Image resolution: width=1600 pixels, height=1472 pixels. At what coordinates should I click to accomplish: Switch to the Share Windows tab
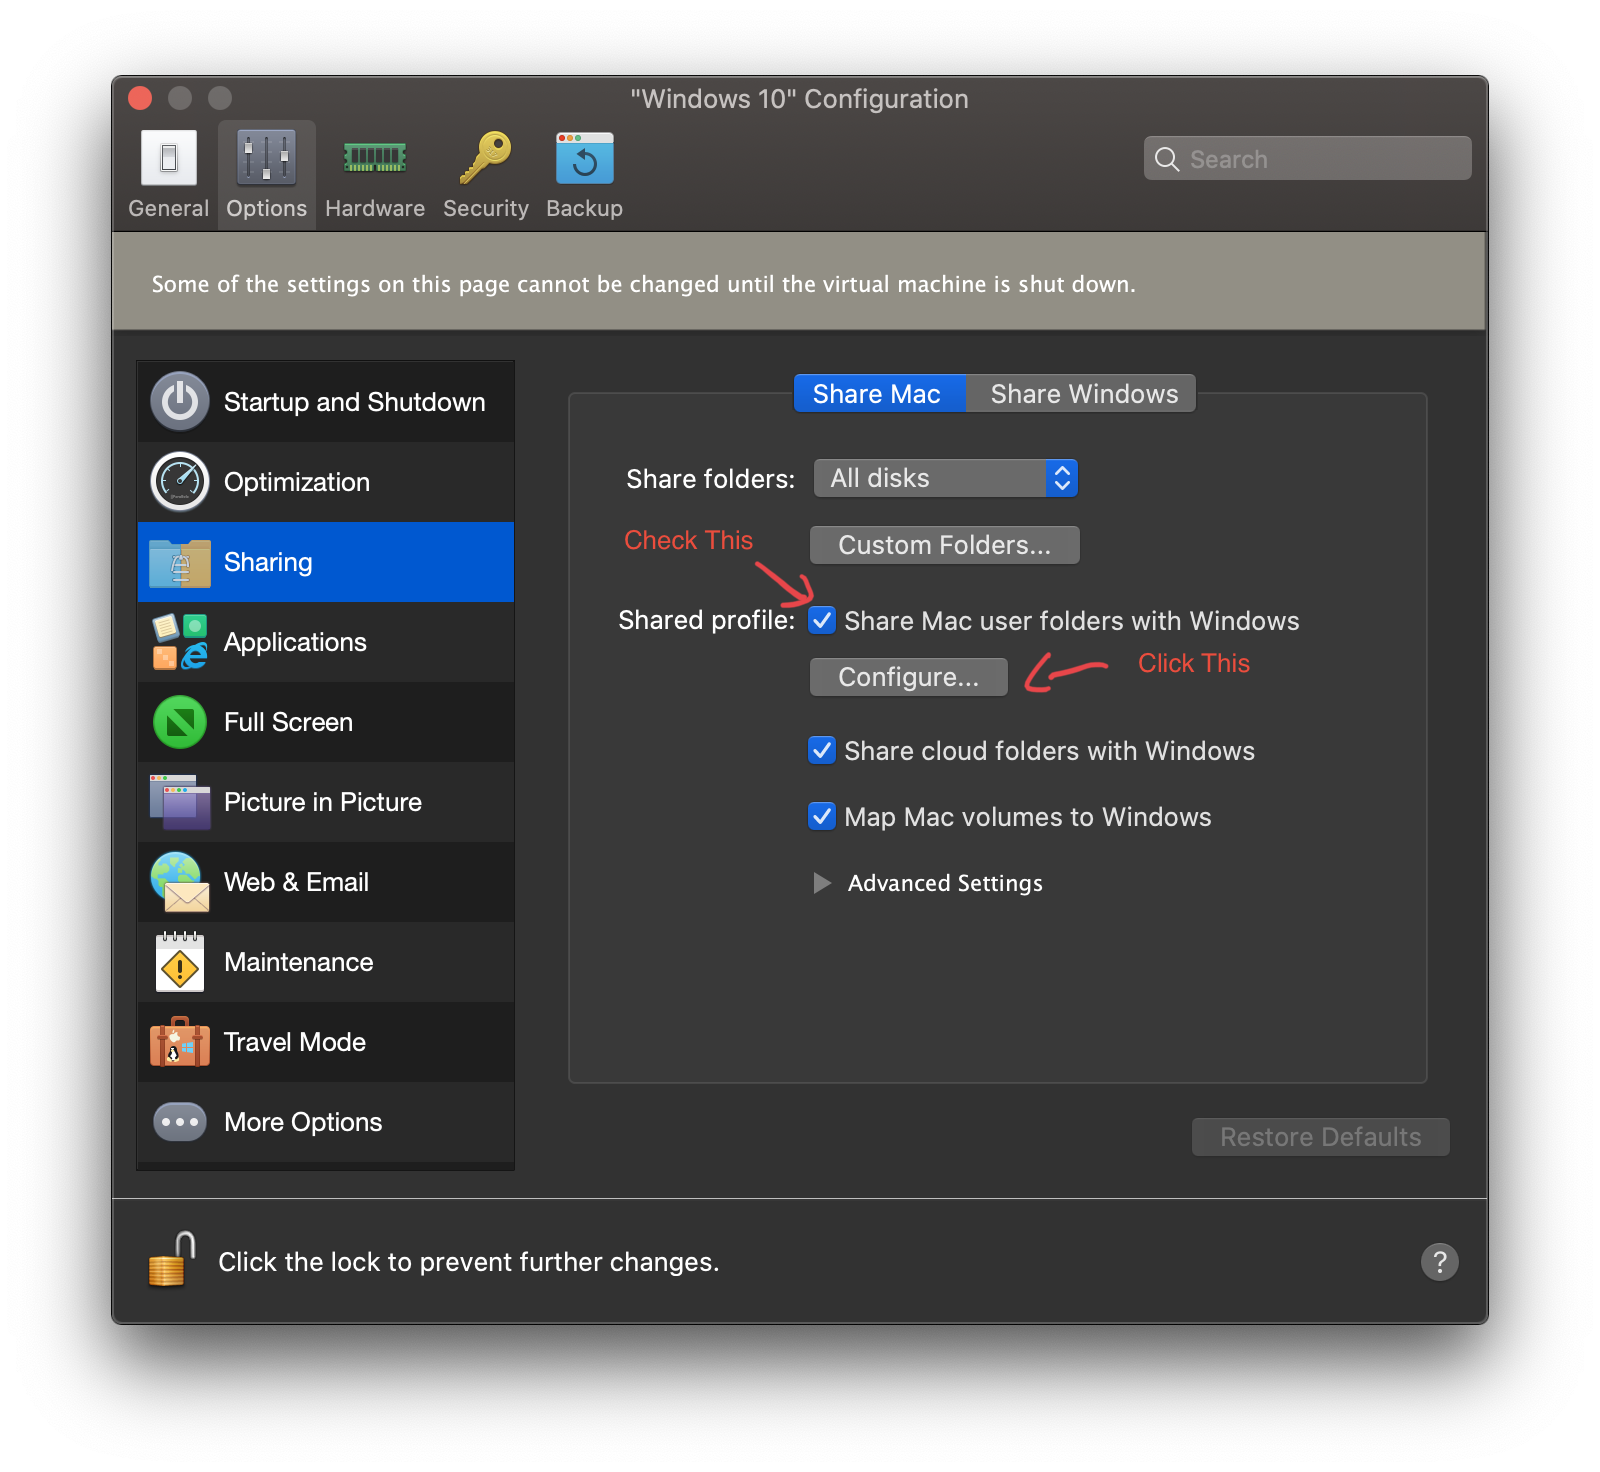pos(1082,394)
